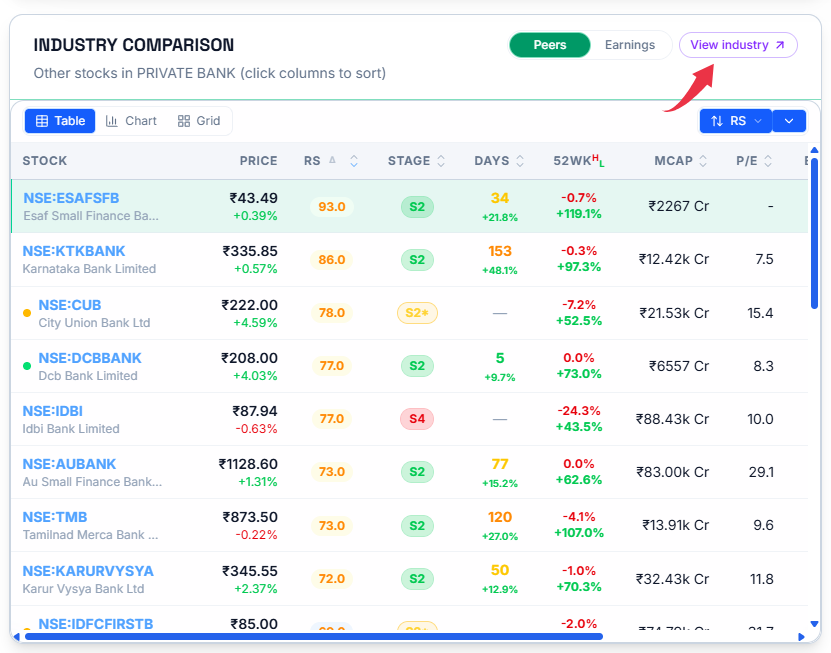Open NSE:AUBANK stock link
This screenshot has width=831, height=653.
coord(69,464)
